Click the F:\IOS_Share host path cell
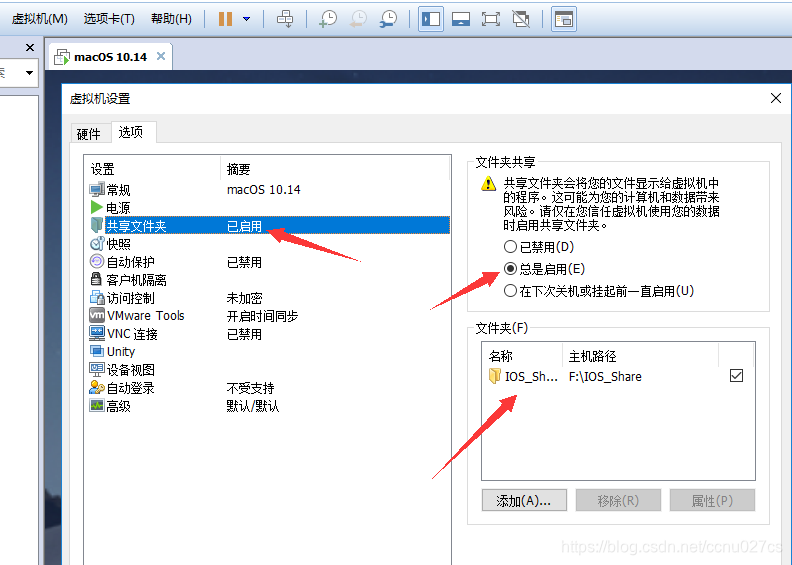The image size is (792, 565). point(605,377)
